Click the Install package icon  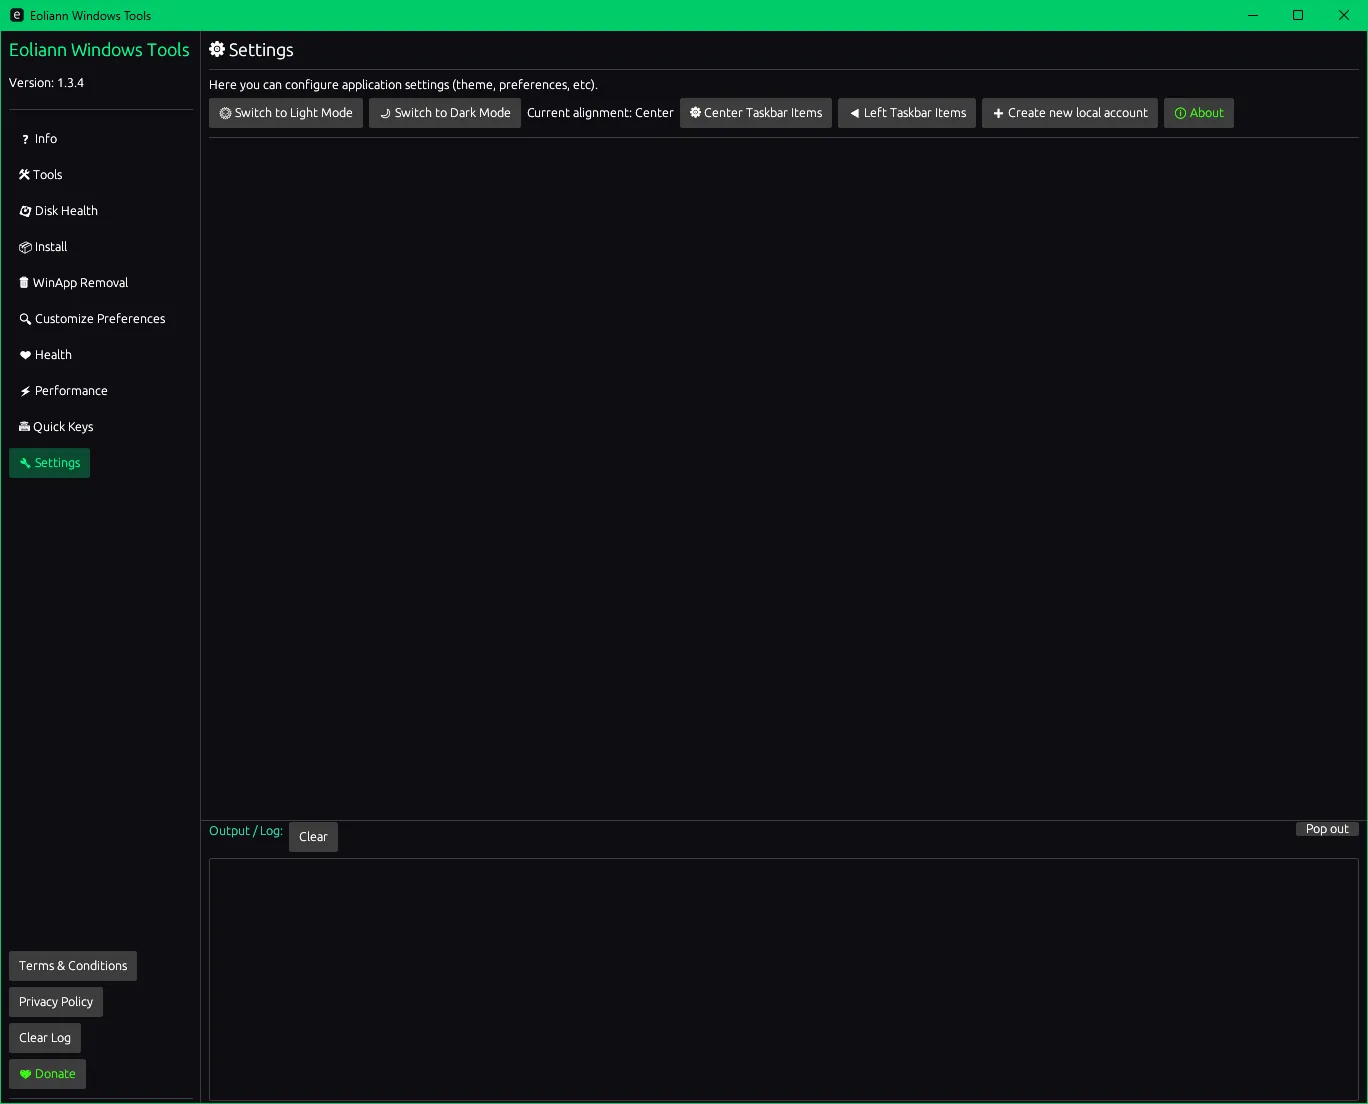click(x=25, y=247)
